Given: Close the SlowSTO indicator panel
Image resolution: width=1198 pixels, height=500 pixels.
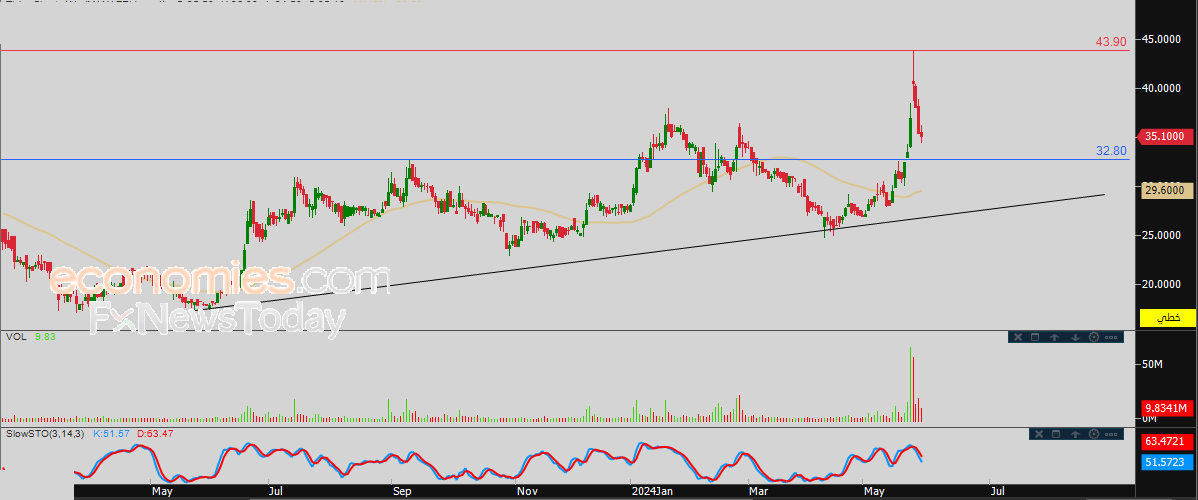Looking at the screenshot, I should coord(1039,434).
